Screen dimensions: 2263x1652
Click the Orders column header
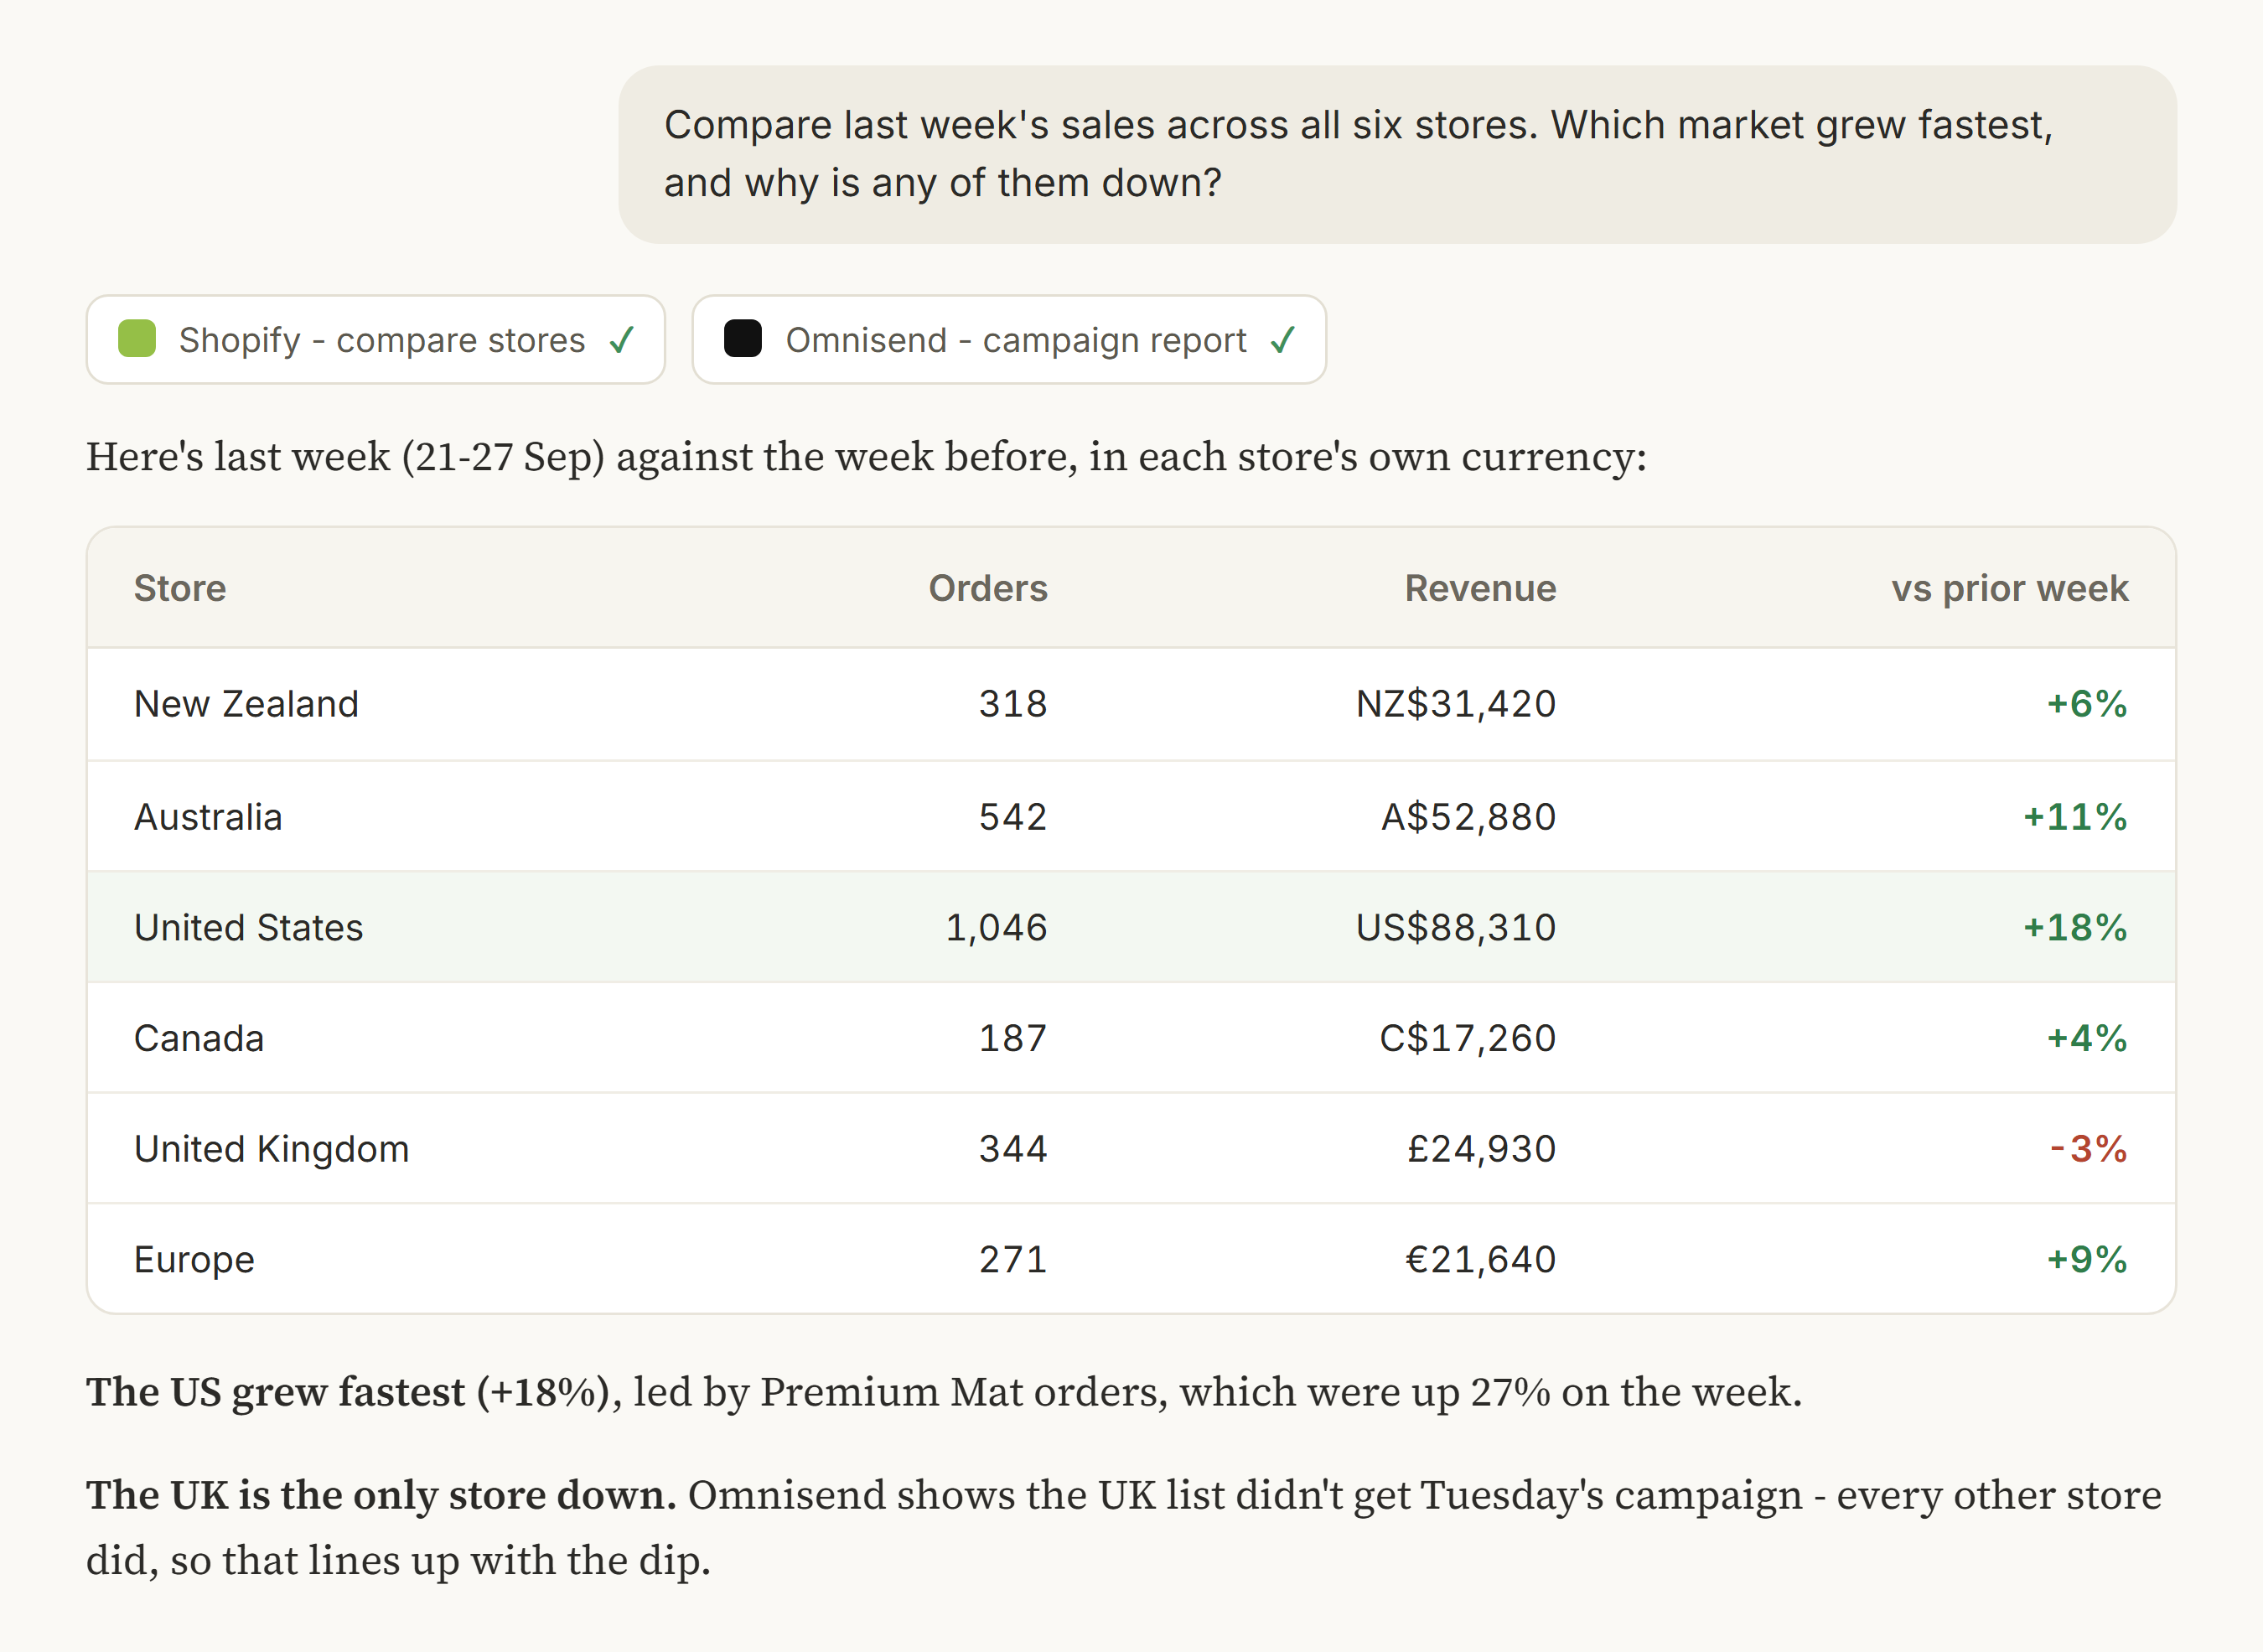[988, 588]
